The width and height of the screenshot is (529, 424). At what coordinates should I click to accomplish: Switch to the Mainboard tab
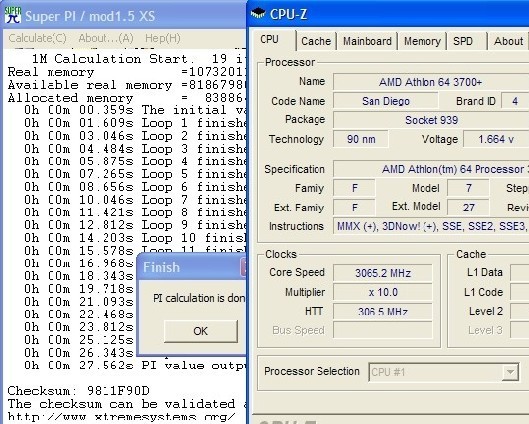tap(367, 41)
